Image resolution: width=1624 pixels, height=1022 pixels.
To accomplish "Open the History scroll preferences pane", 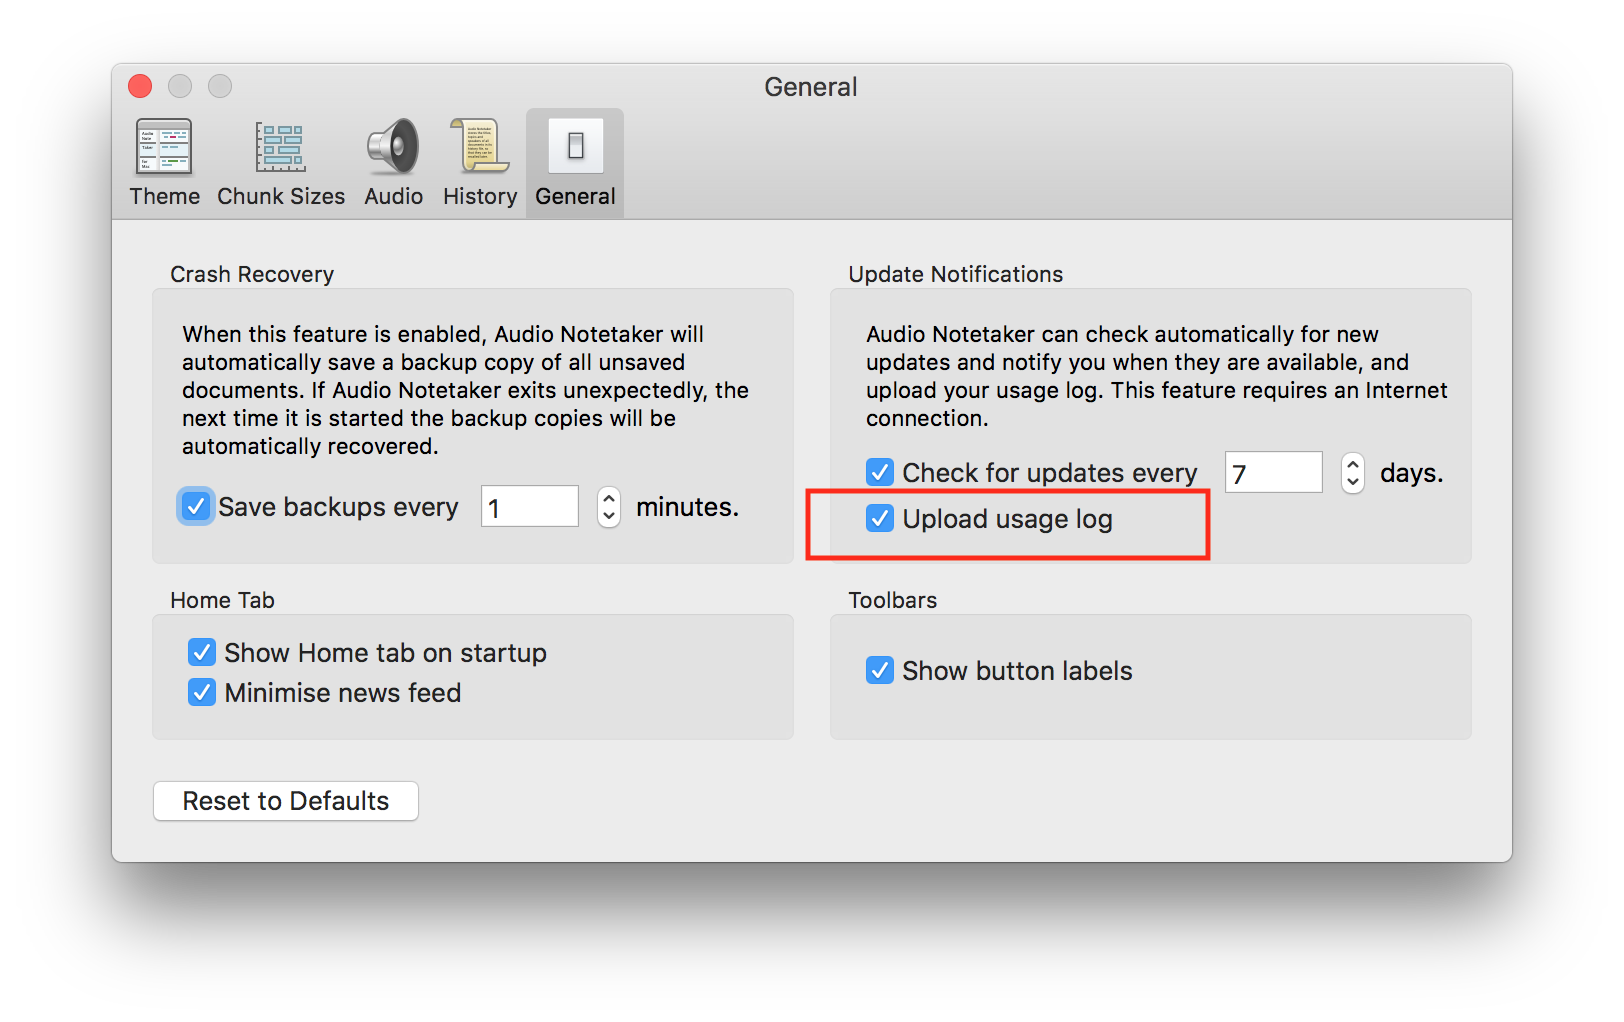I will click(480, 163).
